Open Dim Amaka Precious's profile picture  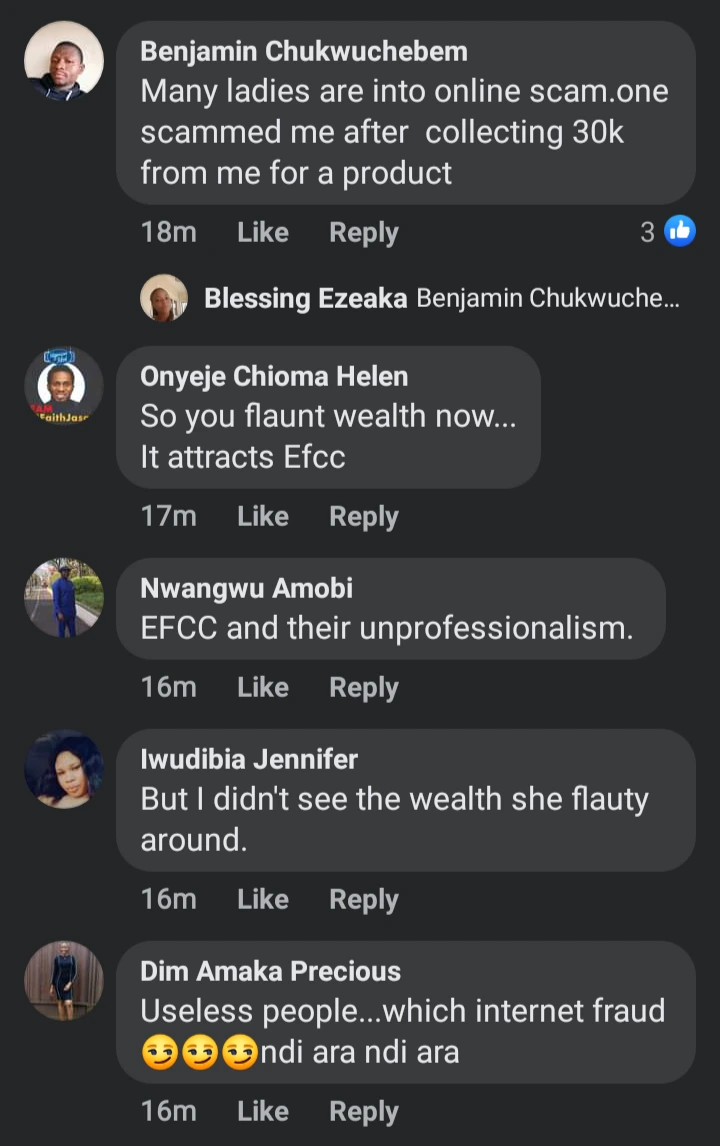pos(64,981)
